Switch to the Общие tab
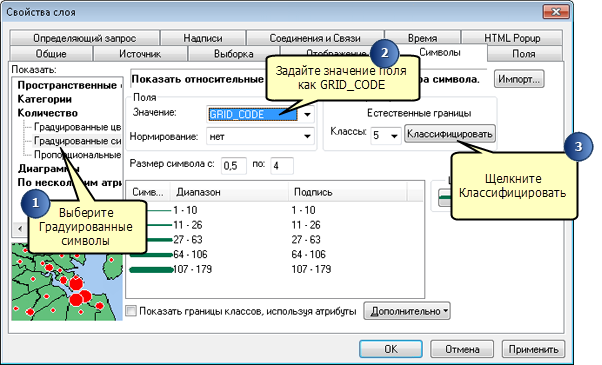This screenshot has height=365, width=602. pos(51,54)
